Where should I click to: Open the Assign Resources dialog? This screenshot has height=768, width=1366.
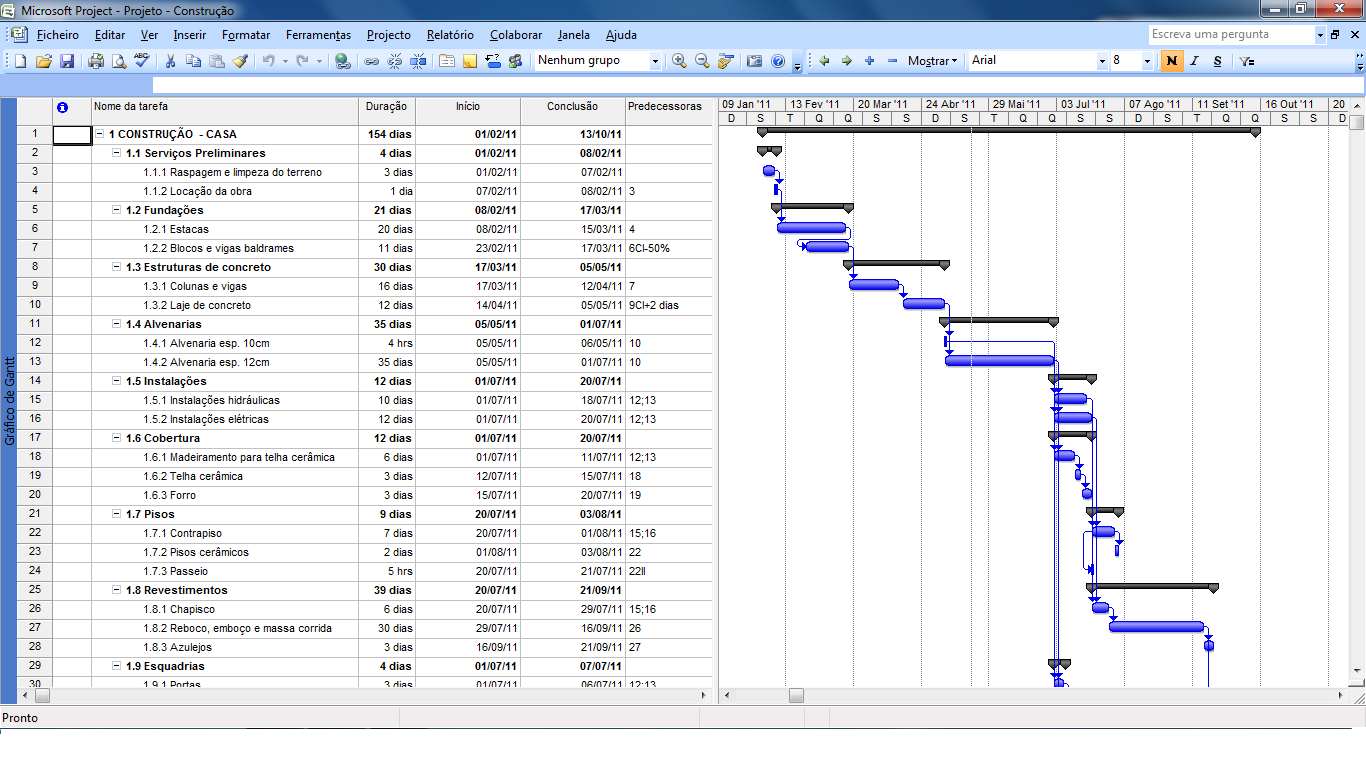[x=514, y=60]
